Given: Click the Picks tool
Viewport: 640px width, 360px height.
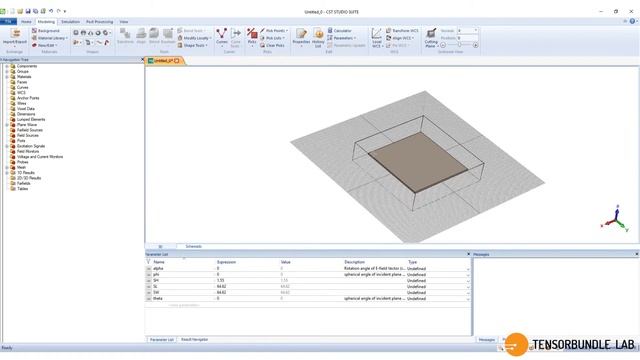Looking at the screenshot, I should (252, 38).
